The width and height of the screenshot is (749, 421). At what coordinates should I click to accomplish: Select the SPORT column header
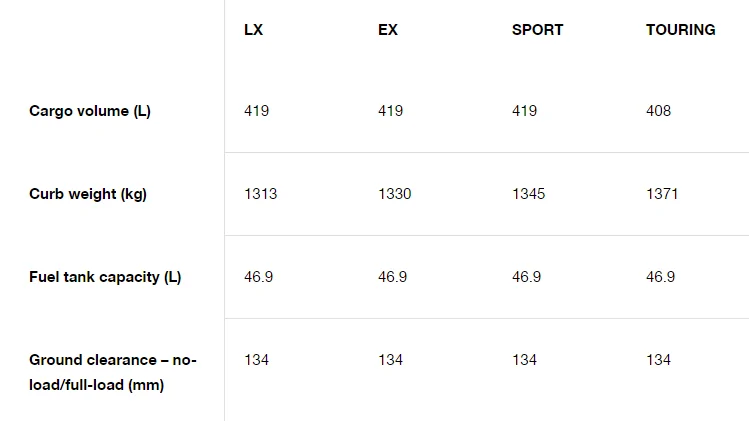click(x=537, y=30)
